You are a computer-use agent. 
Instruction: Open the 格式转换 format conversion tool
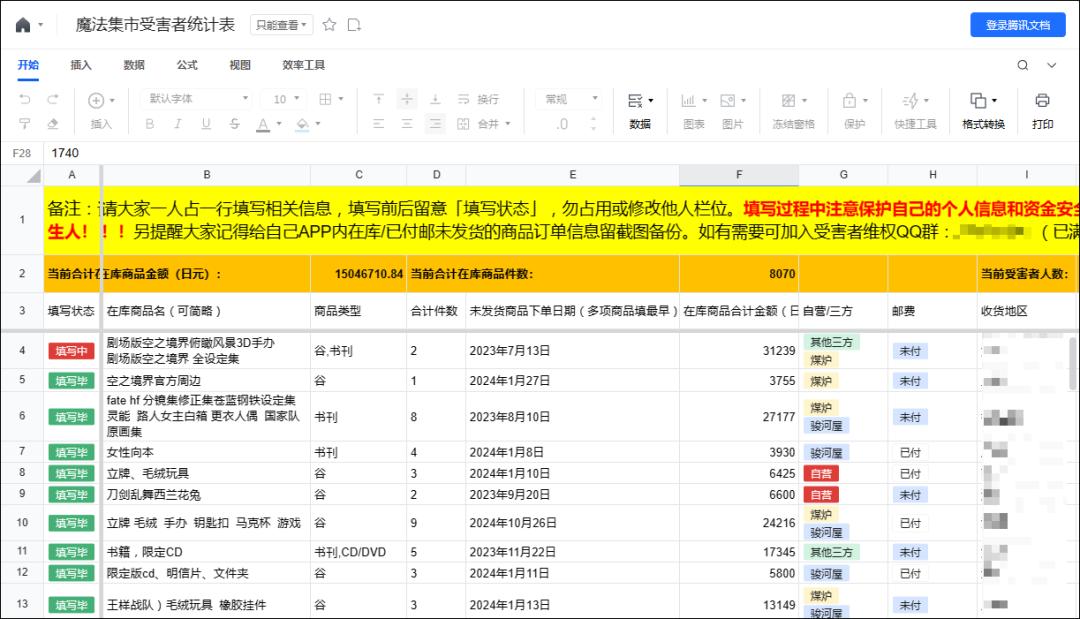tap(982, 110)
